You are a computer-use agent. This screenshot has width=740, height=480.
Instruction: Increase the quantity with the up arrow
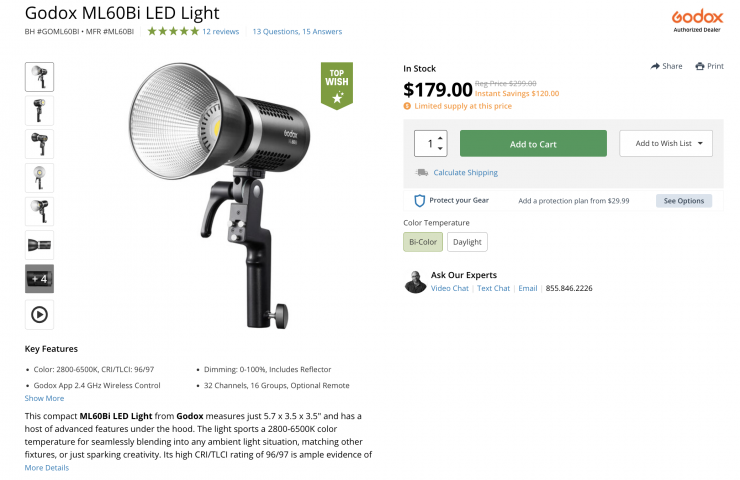coord(441,137)
